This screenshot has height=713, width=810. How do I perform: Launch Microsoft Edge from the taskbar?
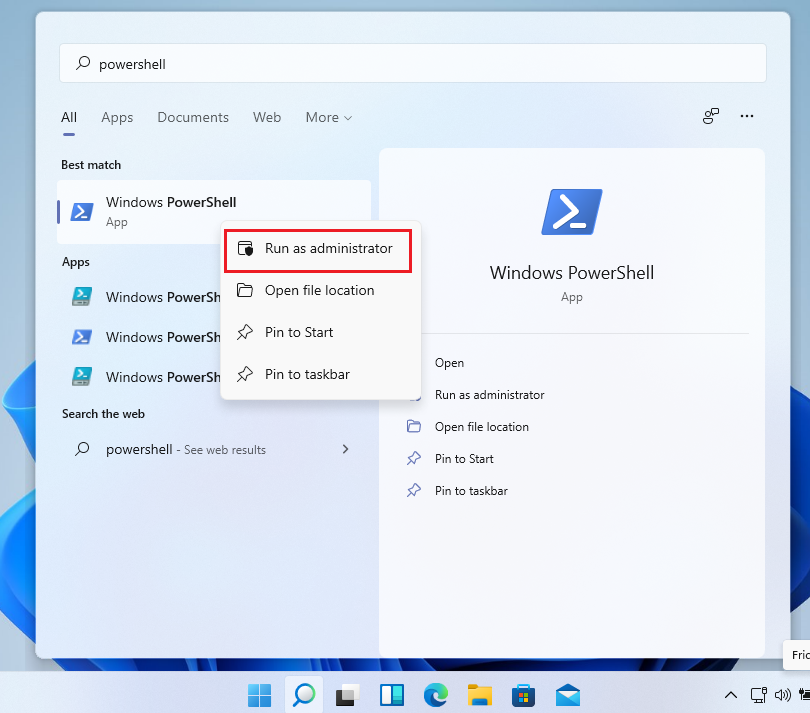[436, 694]
